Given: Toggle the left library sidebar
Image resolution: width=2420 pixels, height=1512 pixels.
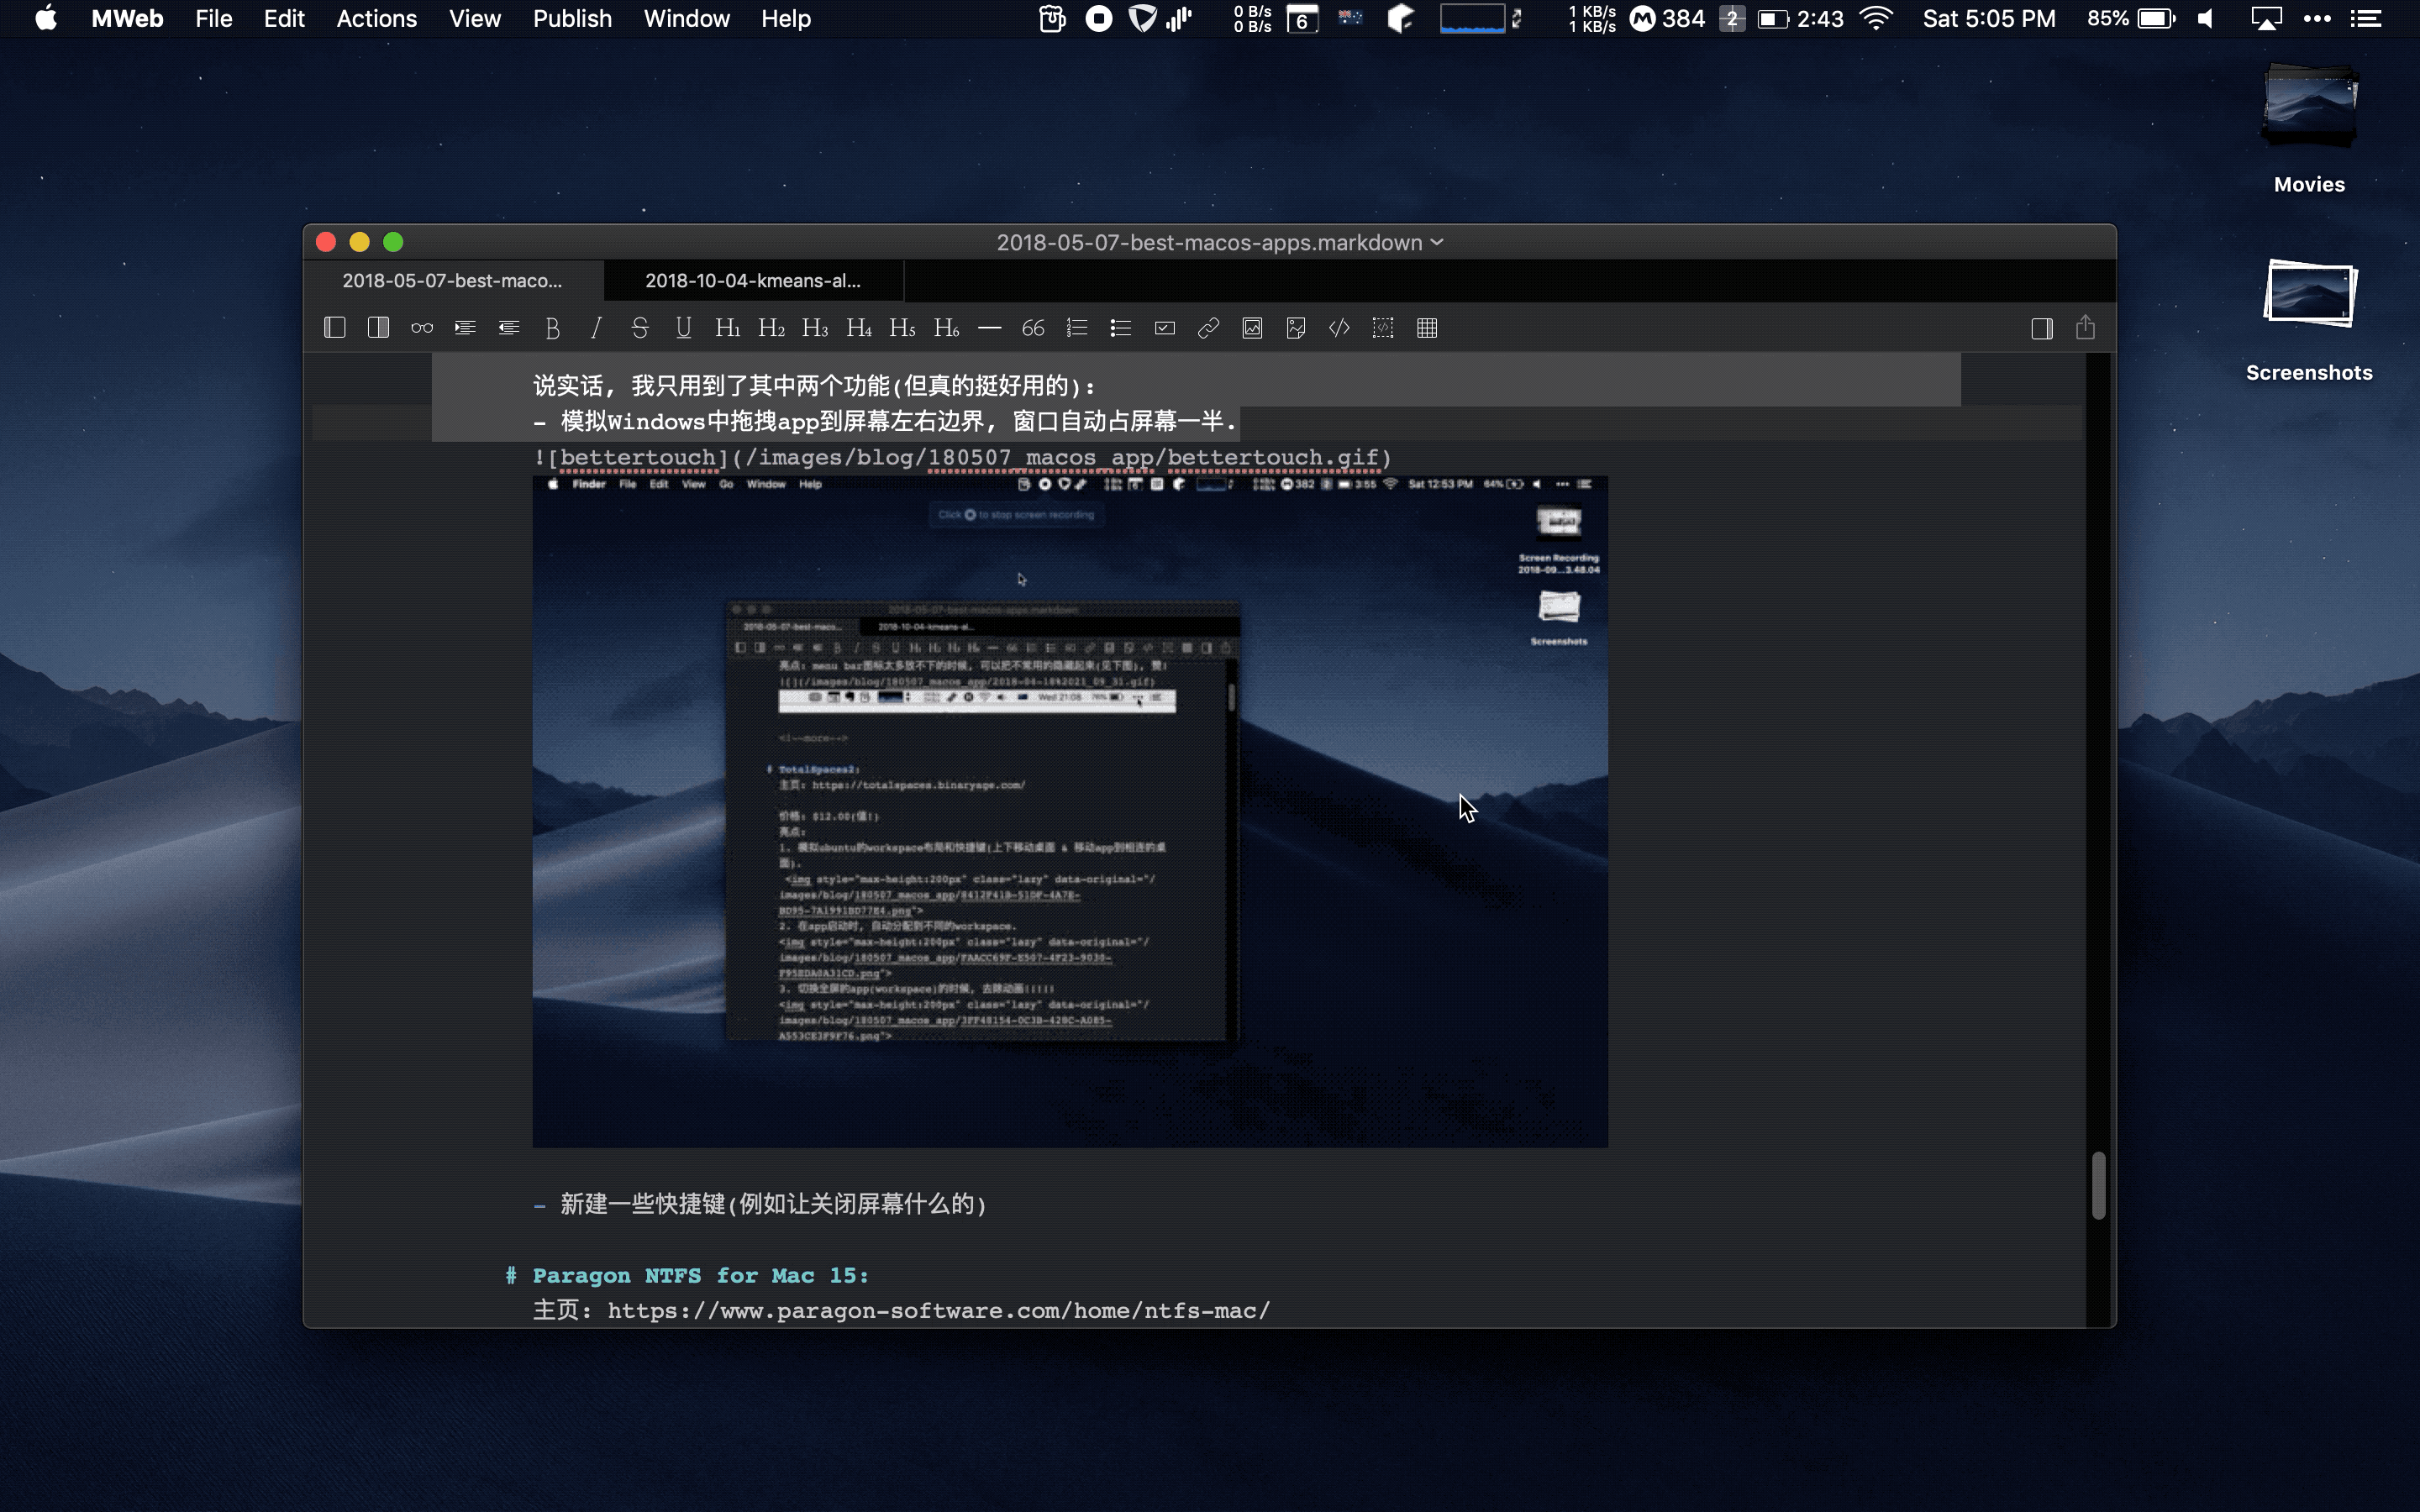Looking at the screenshot, I should tap(335, 328).
